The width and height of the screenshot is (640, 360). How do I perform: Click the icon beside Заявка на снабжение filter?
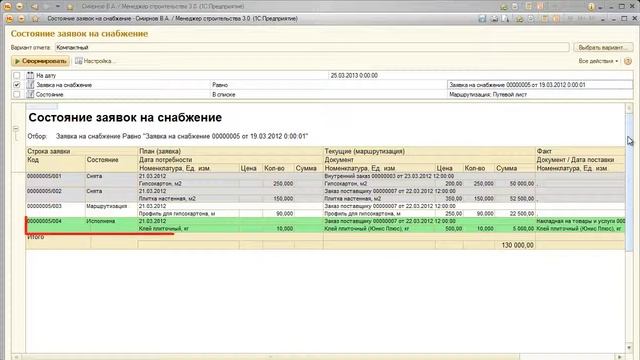click(x=30, y=85)
